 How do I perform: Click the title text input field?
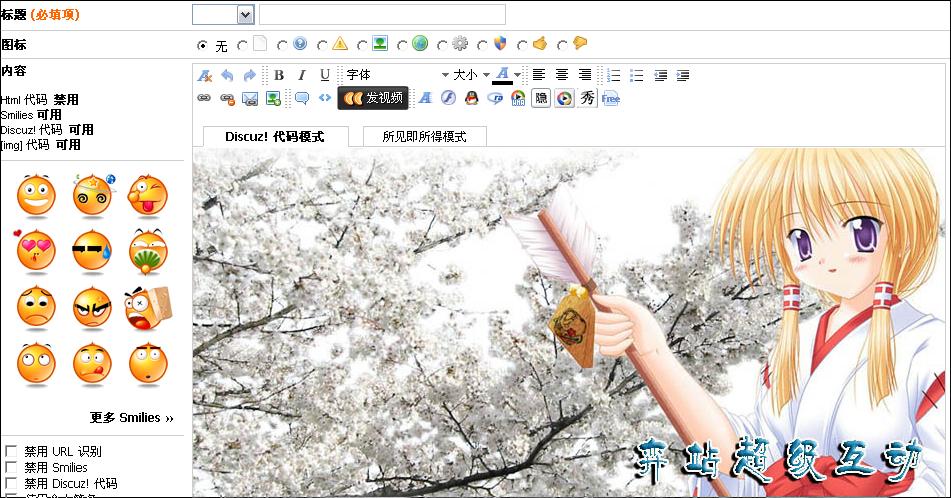(x=382, y=15)
